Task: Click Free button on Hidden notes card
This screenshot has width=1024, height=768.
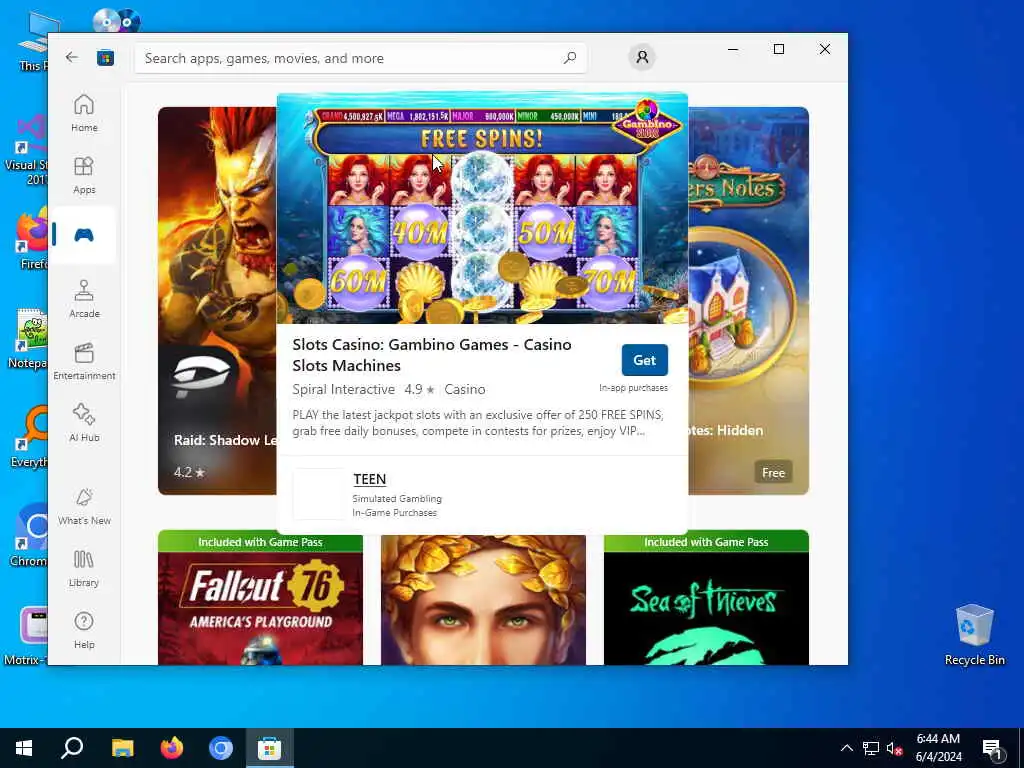Action: point(773,472)
